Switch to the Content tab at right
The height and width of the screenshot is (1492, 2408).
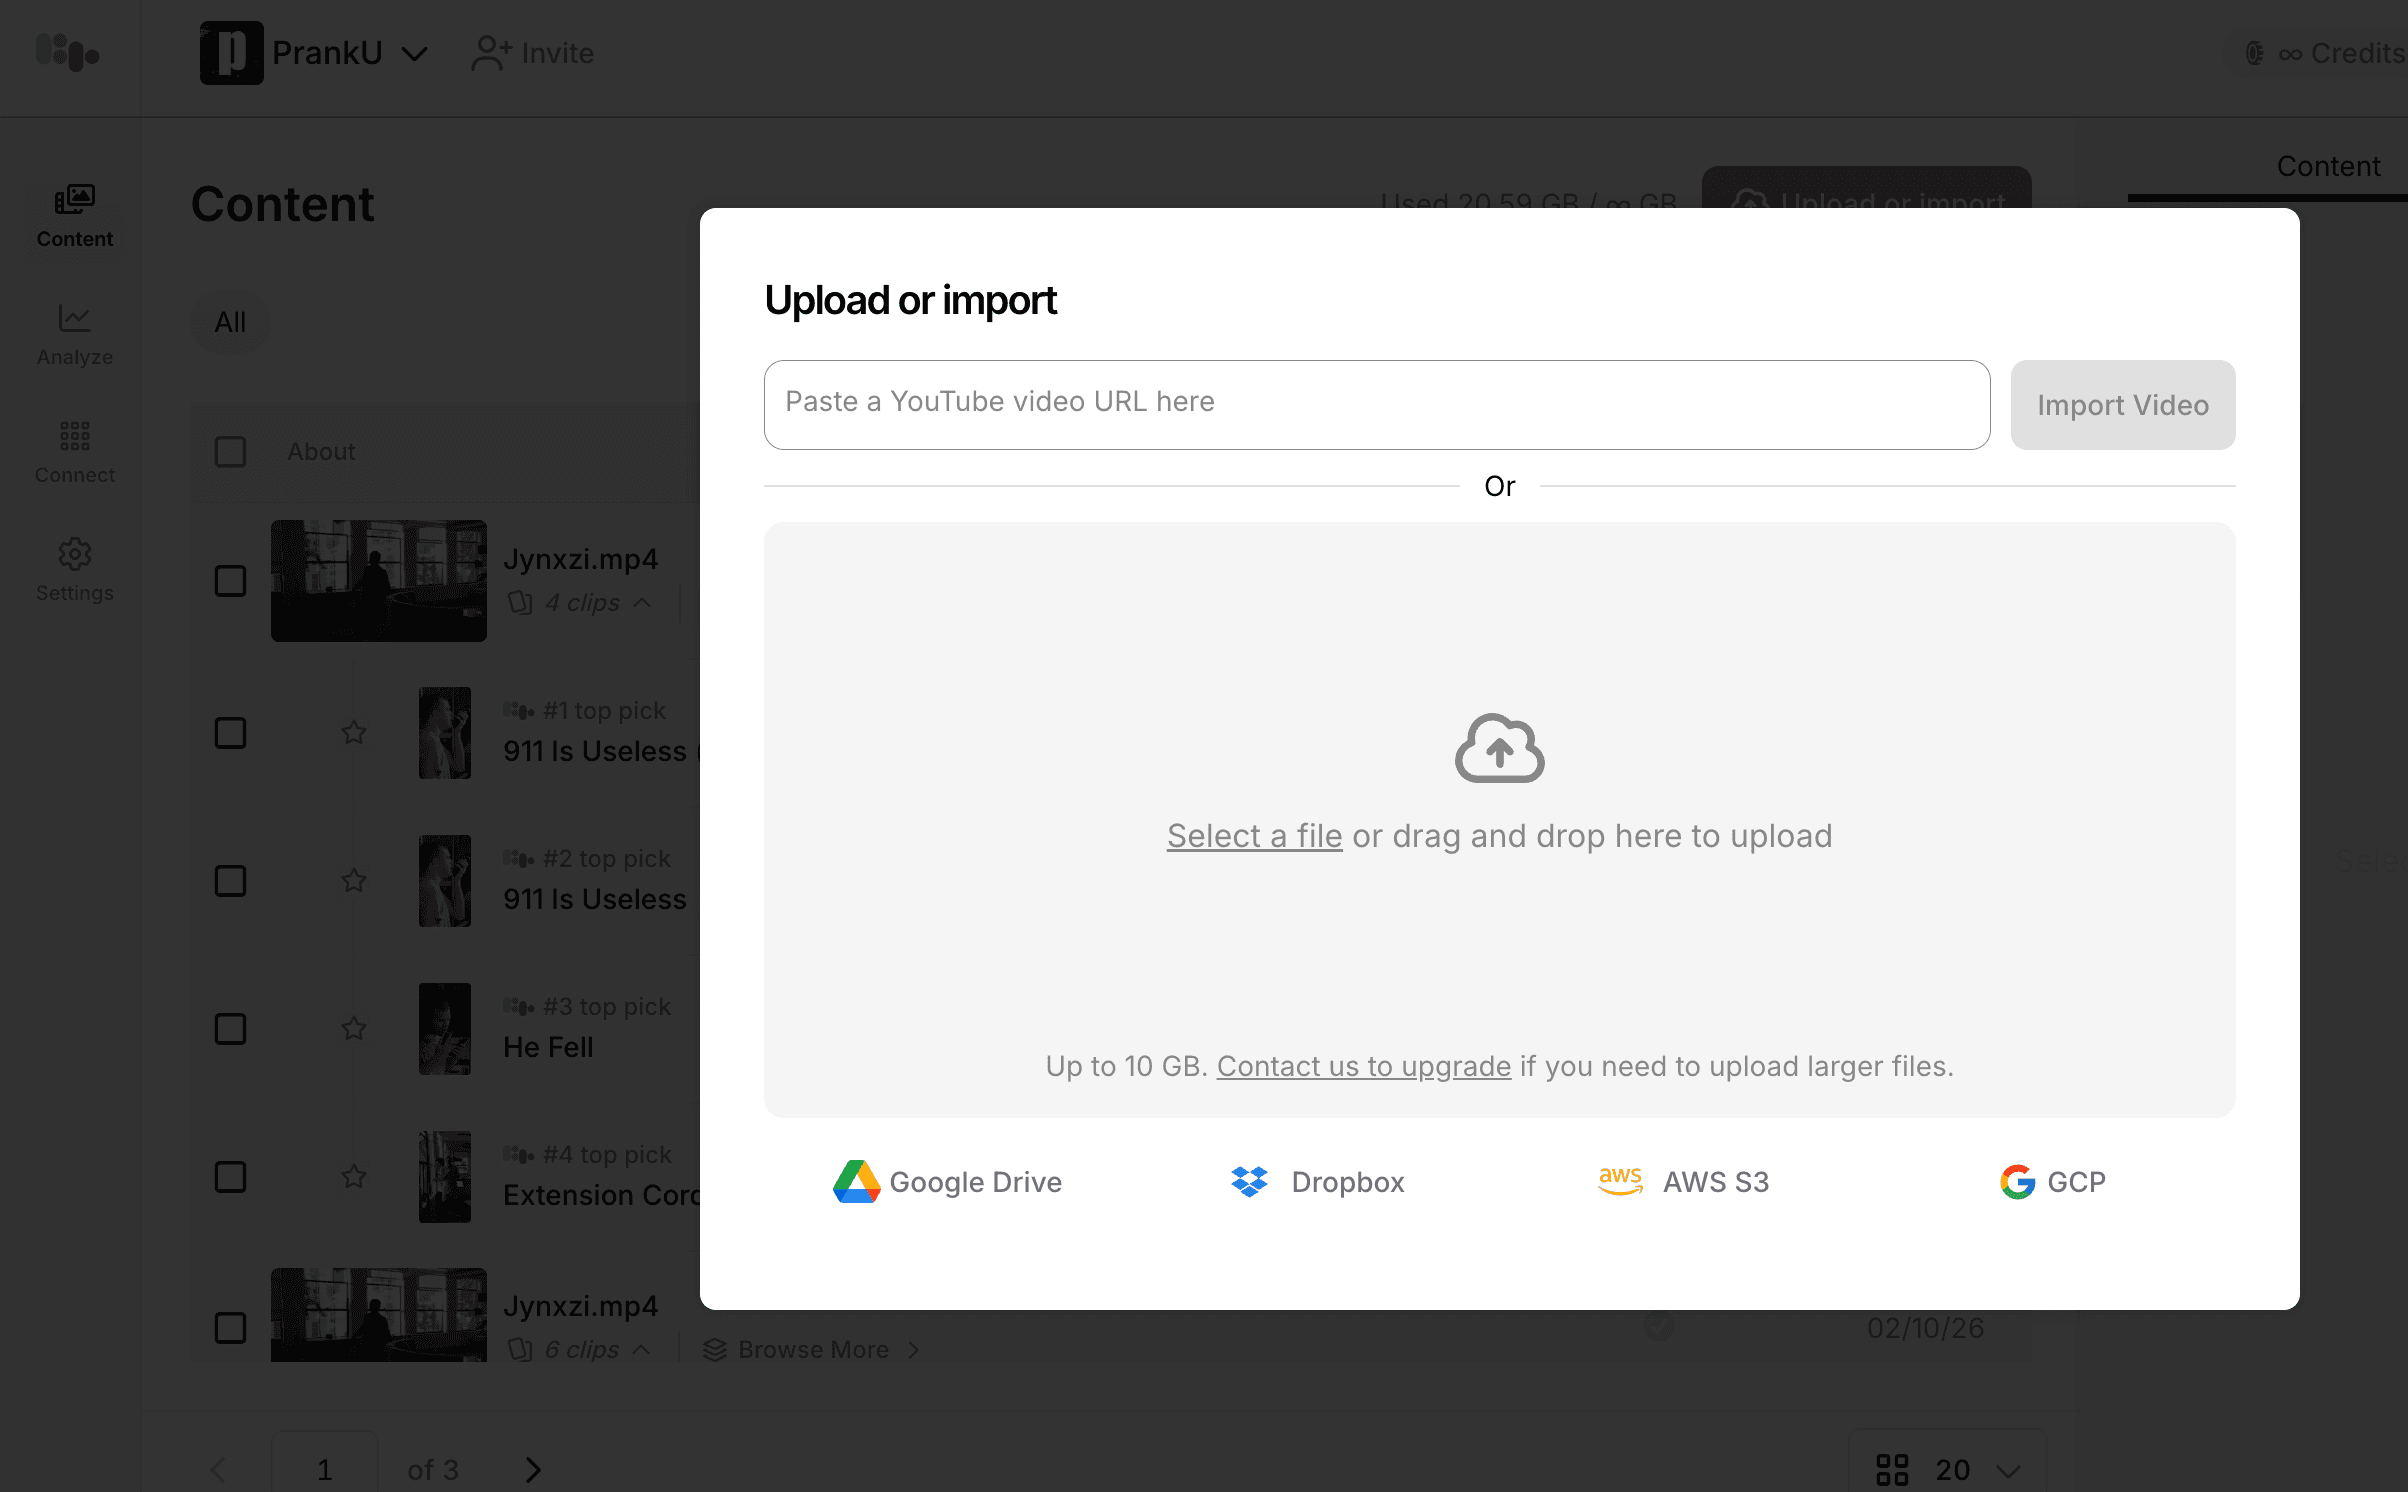pyautogui.click(x=2328, y=166)
